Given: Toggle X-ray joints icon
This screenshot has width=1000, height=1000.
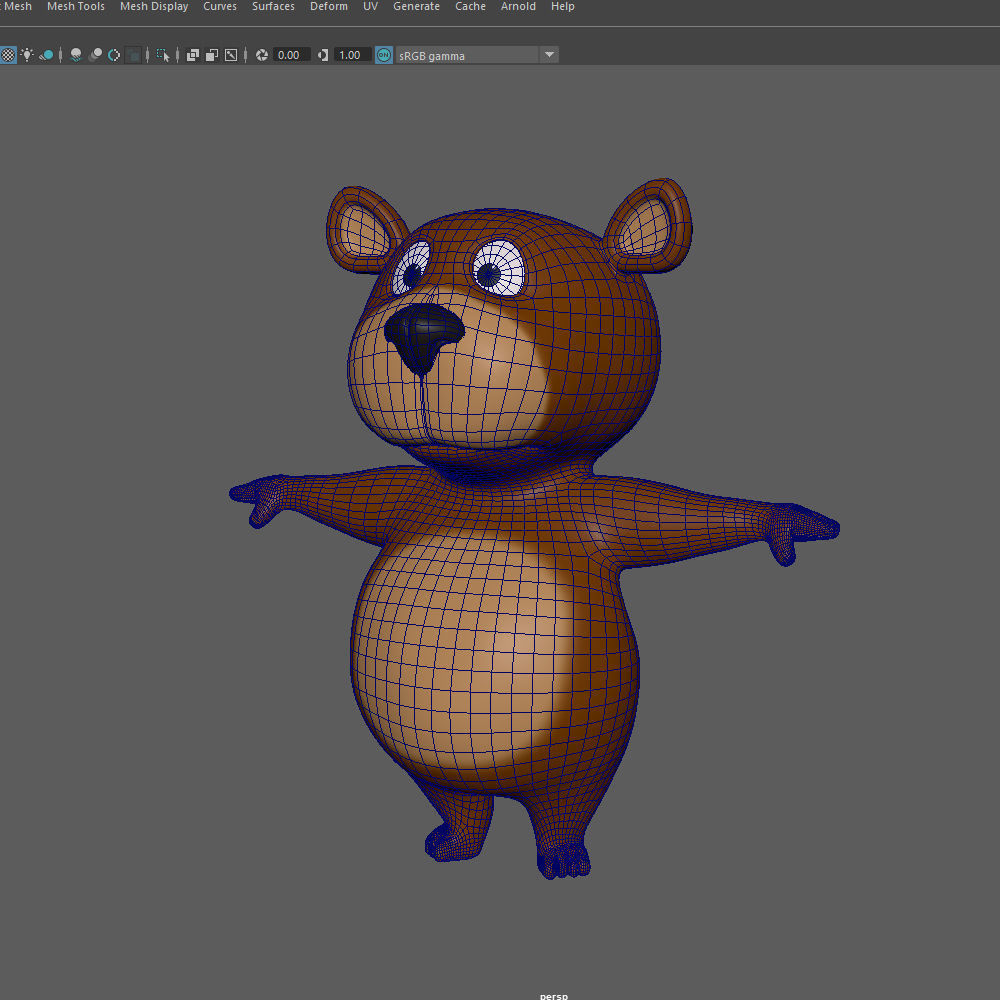Looking at the screenshot, I should pos(231,55).
